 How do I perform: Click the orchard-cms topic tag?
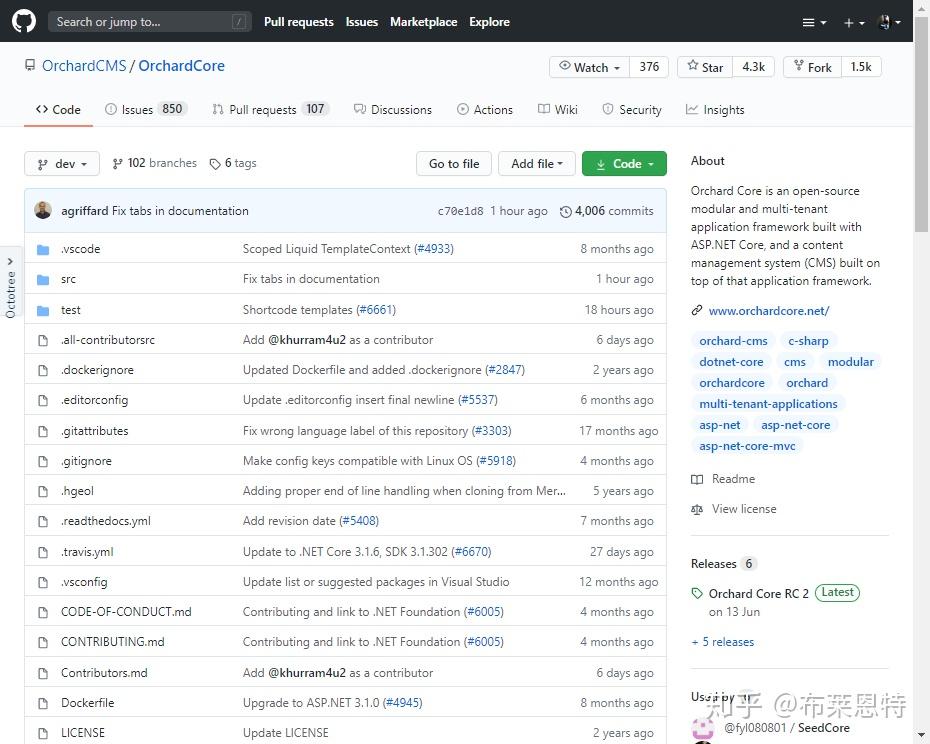click(x=733, y=341)
